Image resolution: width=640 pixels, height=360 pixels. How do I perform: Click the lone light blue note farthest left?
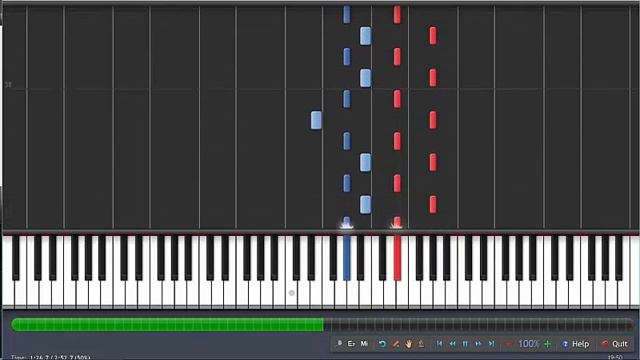click(x=316, y=120)
